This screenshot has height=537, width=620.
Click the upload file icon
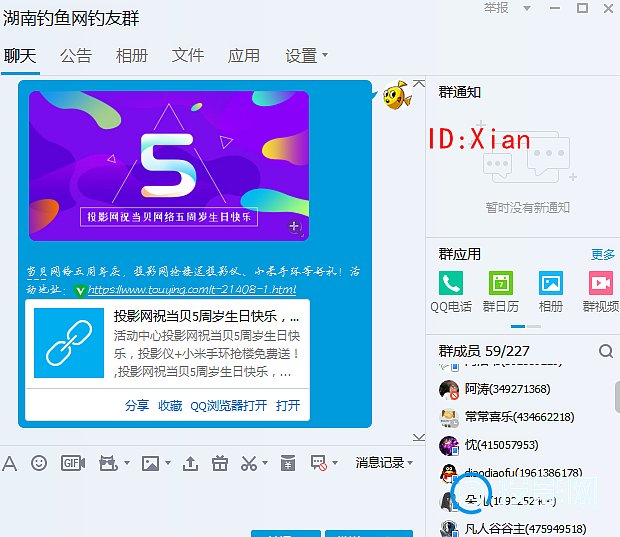pos(190,463)
